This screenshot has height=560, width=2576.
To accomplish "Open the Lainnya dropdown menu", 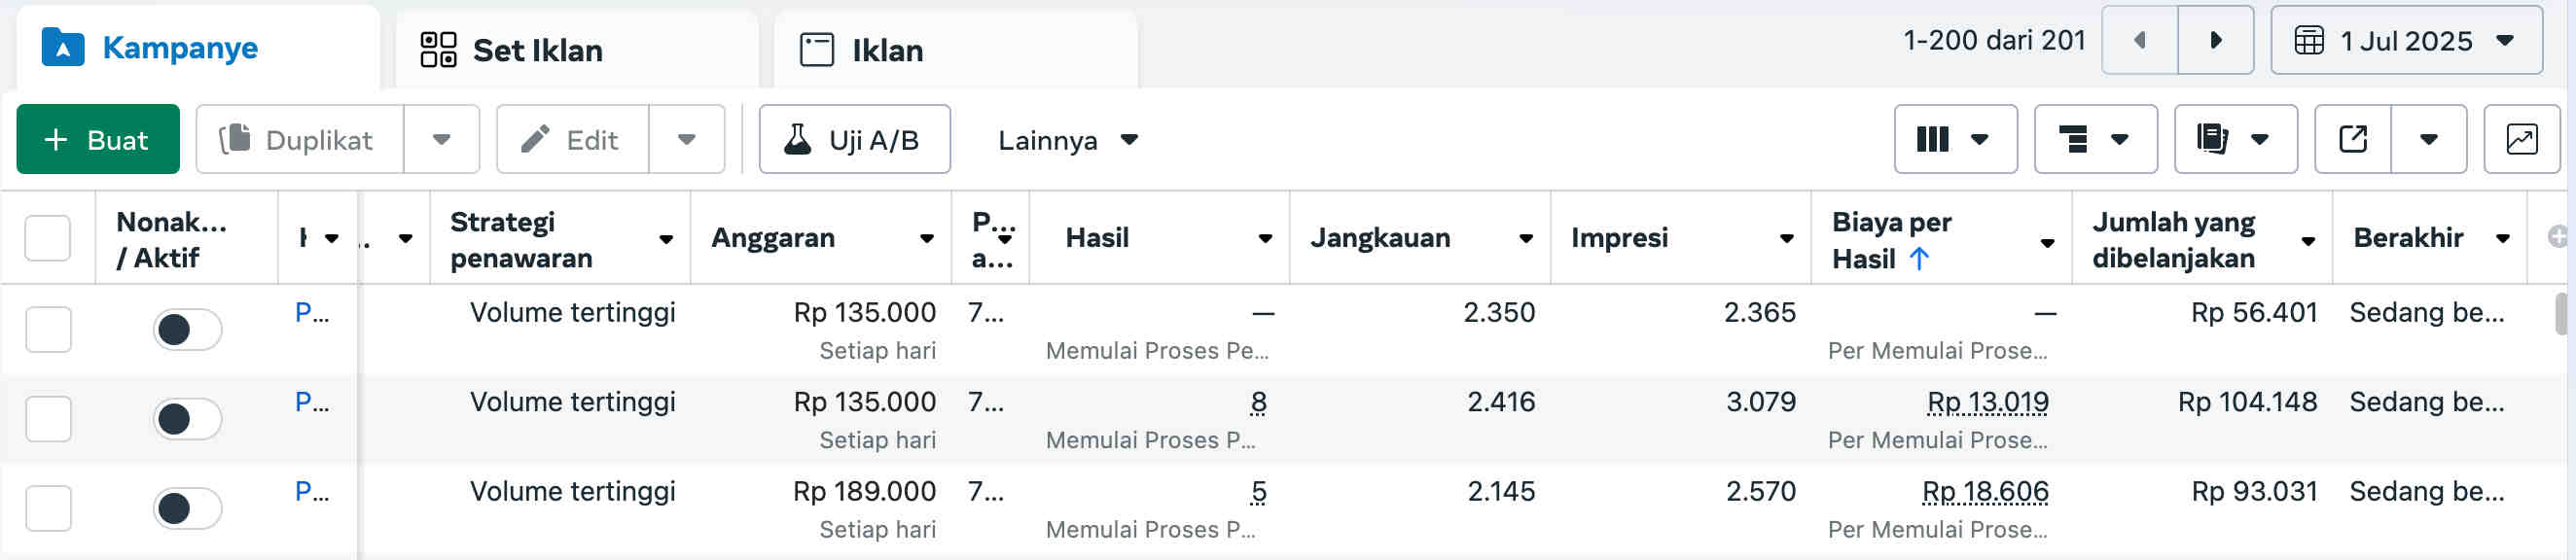I will click(1067, 139).
